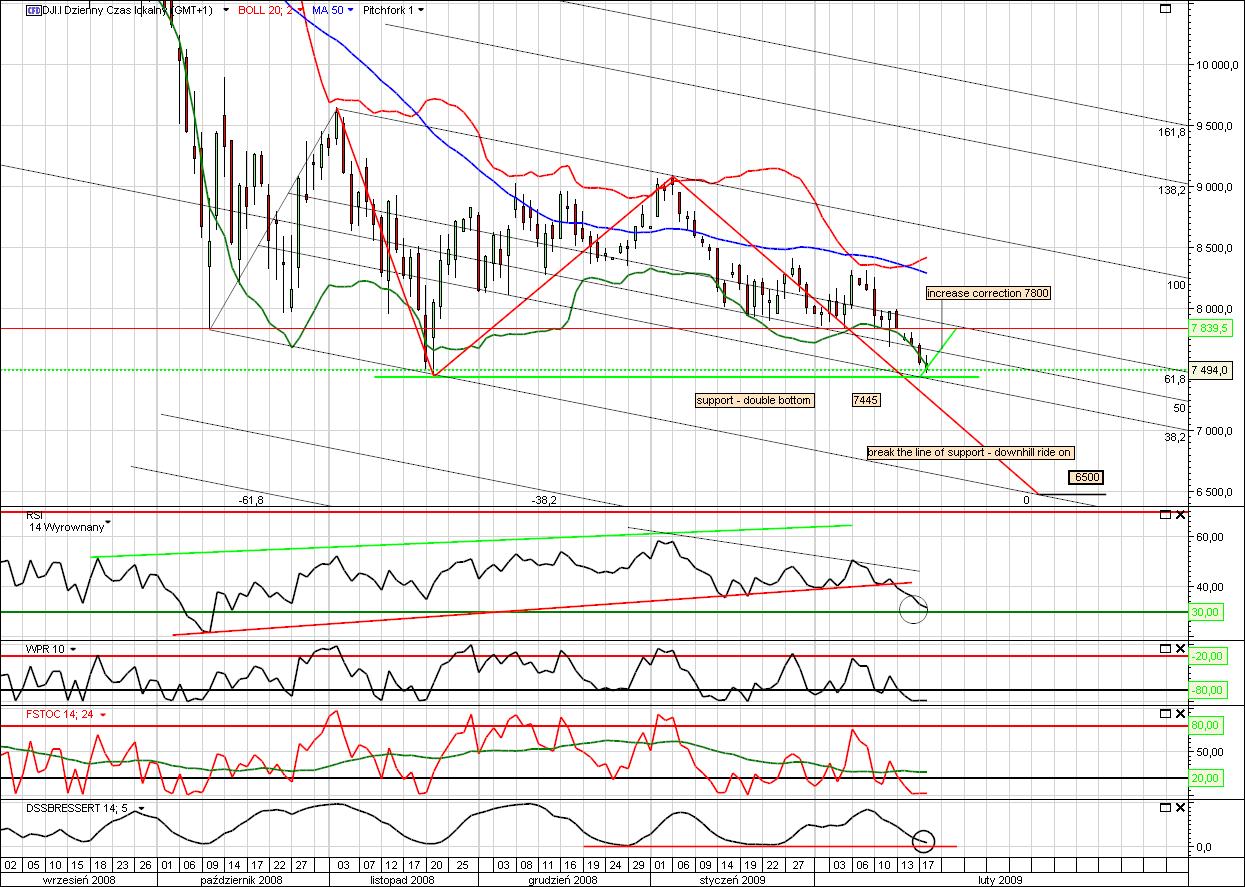Open the DJI instrument dropdown arrow

click(226, 10)
